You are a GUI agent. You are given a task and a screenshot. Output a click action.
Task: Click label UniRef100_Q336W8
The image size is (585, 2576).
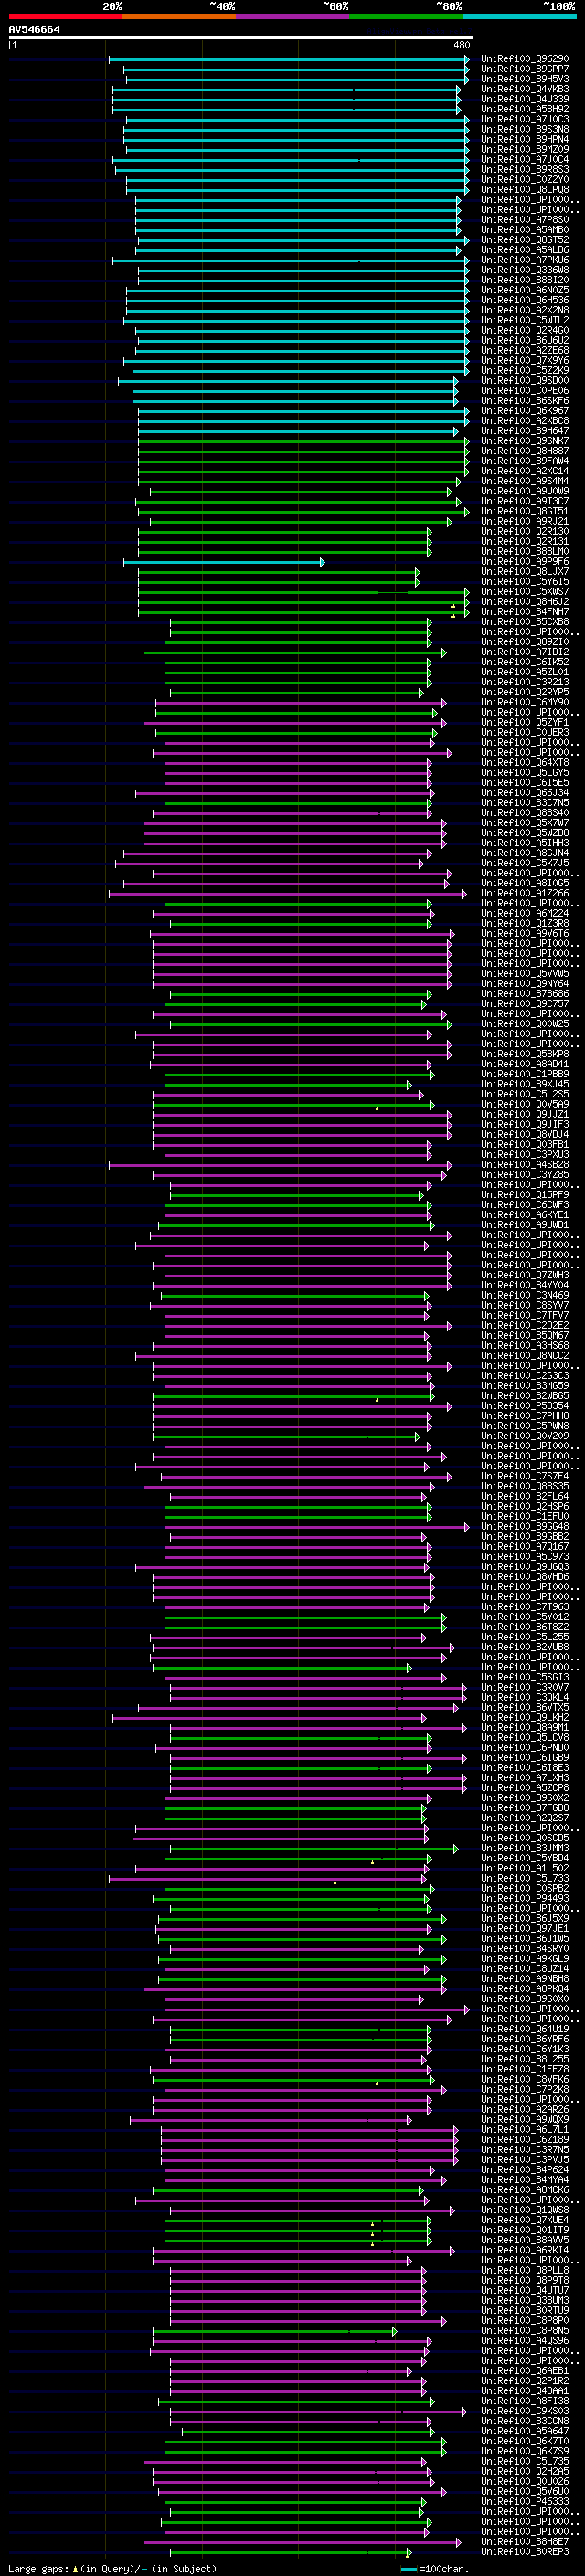coord(525,270)
